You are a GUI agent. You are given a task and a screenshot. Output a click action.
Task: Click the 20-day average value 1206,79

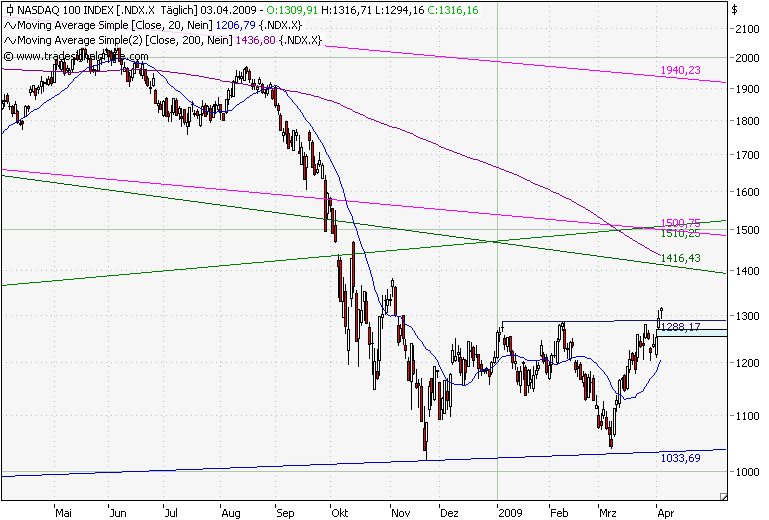click(236, 25)
